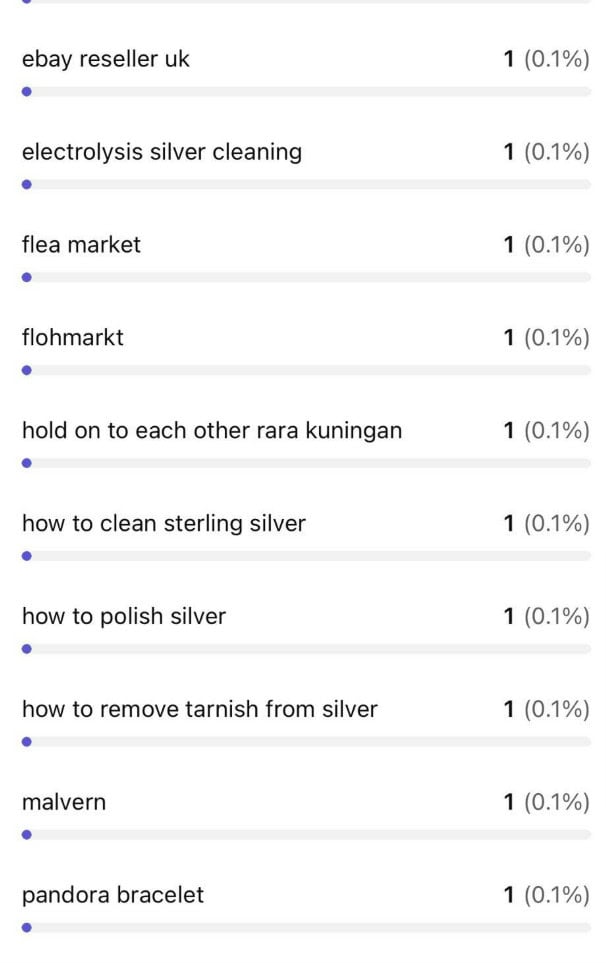Click the blue dot under "malvern"
The width and height of the screenshot is (606, 963).
tap(26, 834)
